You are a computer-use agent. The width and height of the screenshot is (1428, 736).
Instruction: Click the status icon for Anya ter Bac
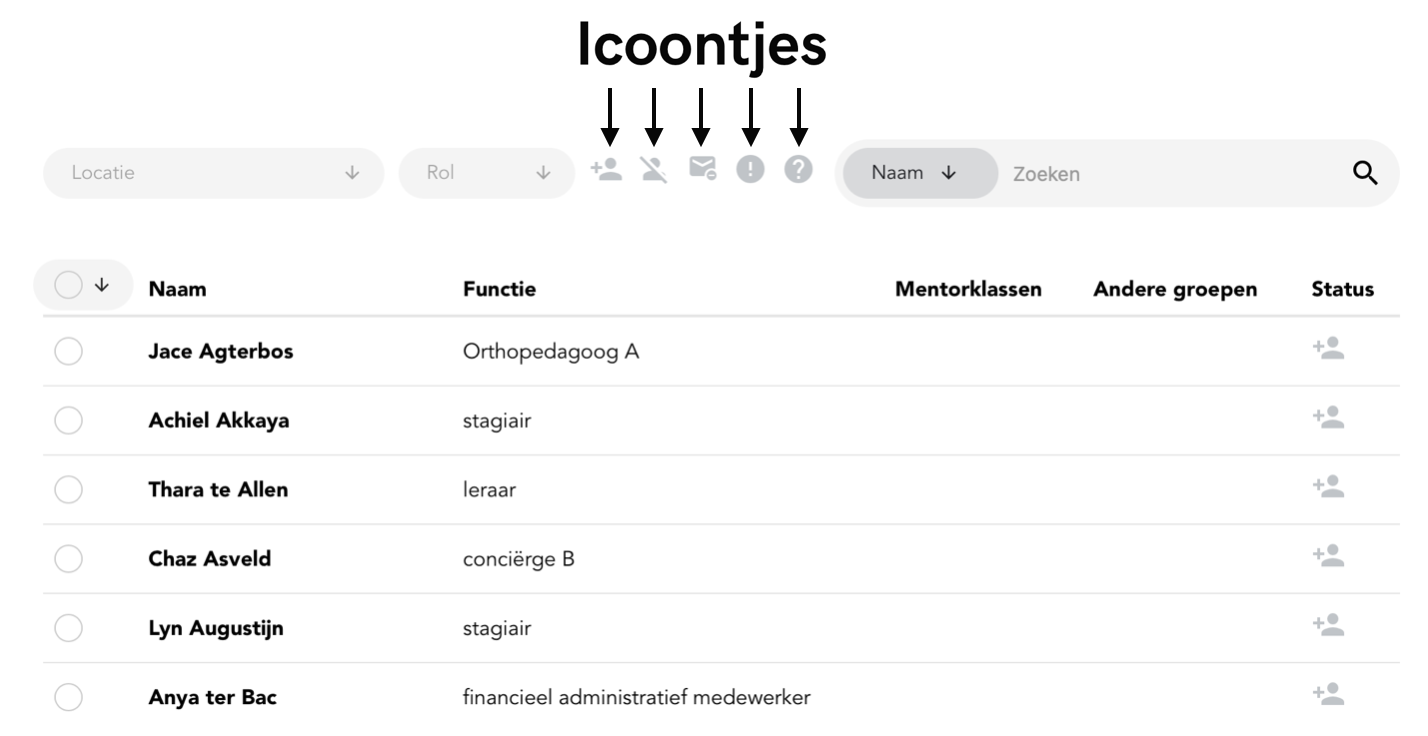click(x=1328, y=695)
